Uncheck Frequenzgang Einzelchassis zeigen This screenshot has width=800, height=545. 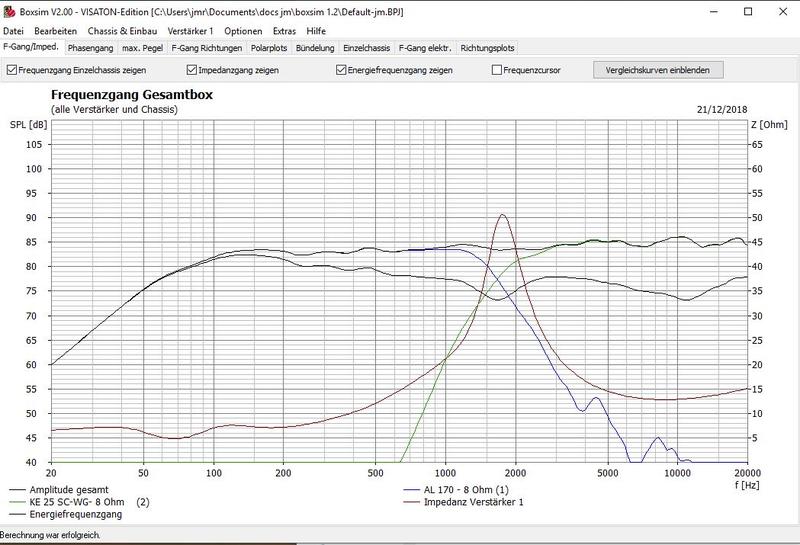[x=13, y=71]
